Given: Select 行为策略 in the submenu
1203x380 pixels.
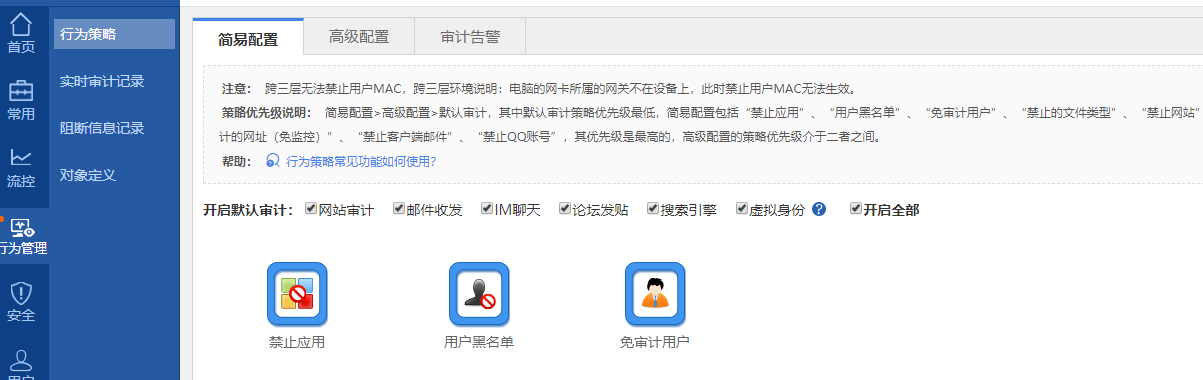Looking at the screenshot, I should pos(114,34).
